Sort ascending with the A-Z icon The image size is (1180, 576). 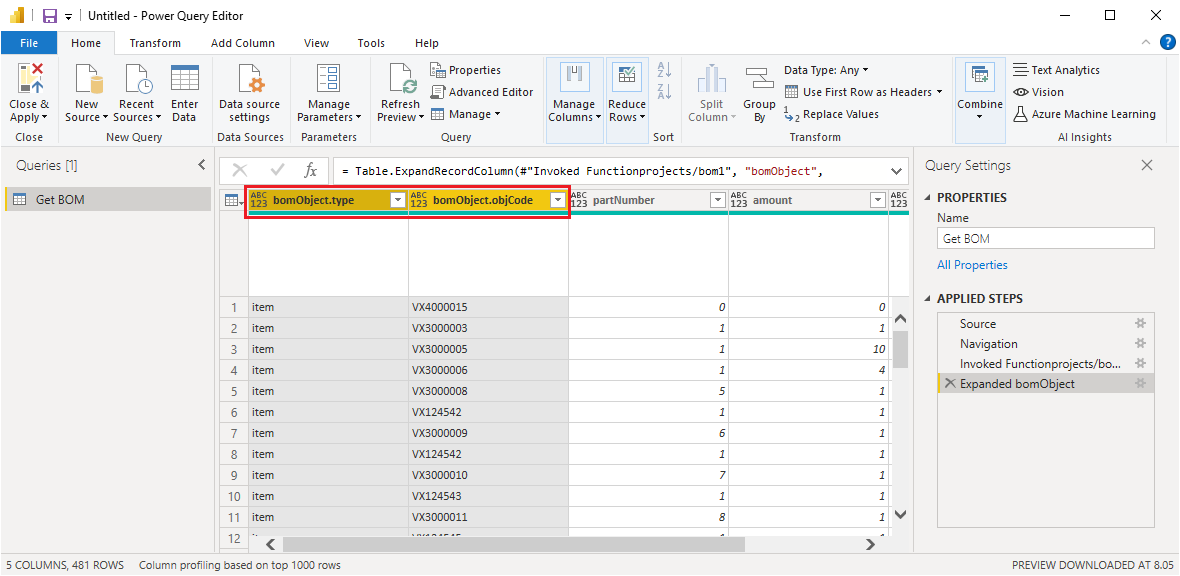click(x=664, y=70)
